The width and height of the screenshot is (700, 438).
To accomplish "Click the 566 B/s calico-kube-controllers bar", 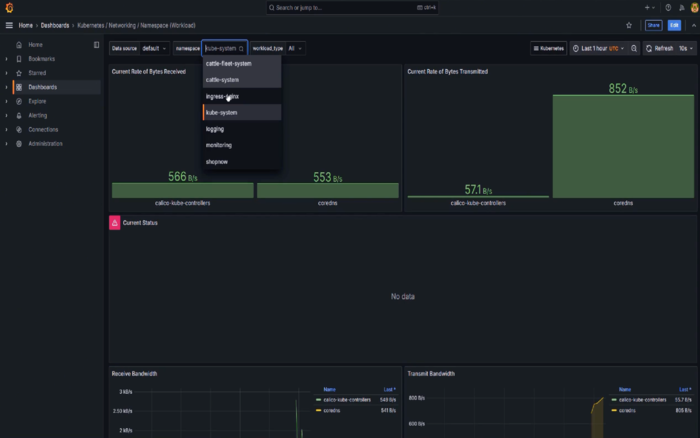I will (183, 190).
